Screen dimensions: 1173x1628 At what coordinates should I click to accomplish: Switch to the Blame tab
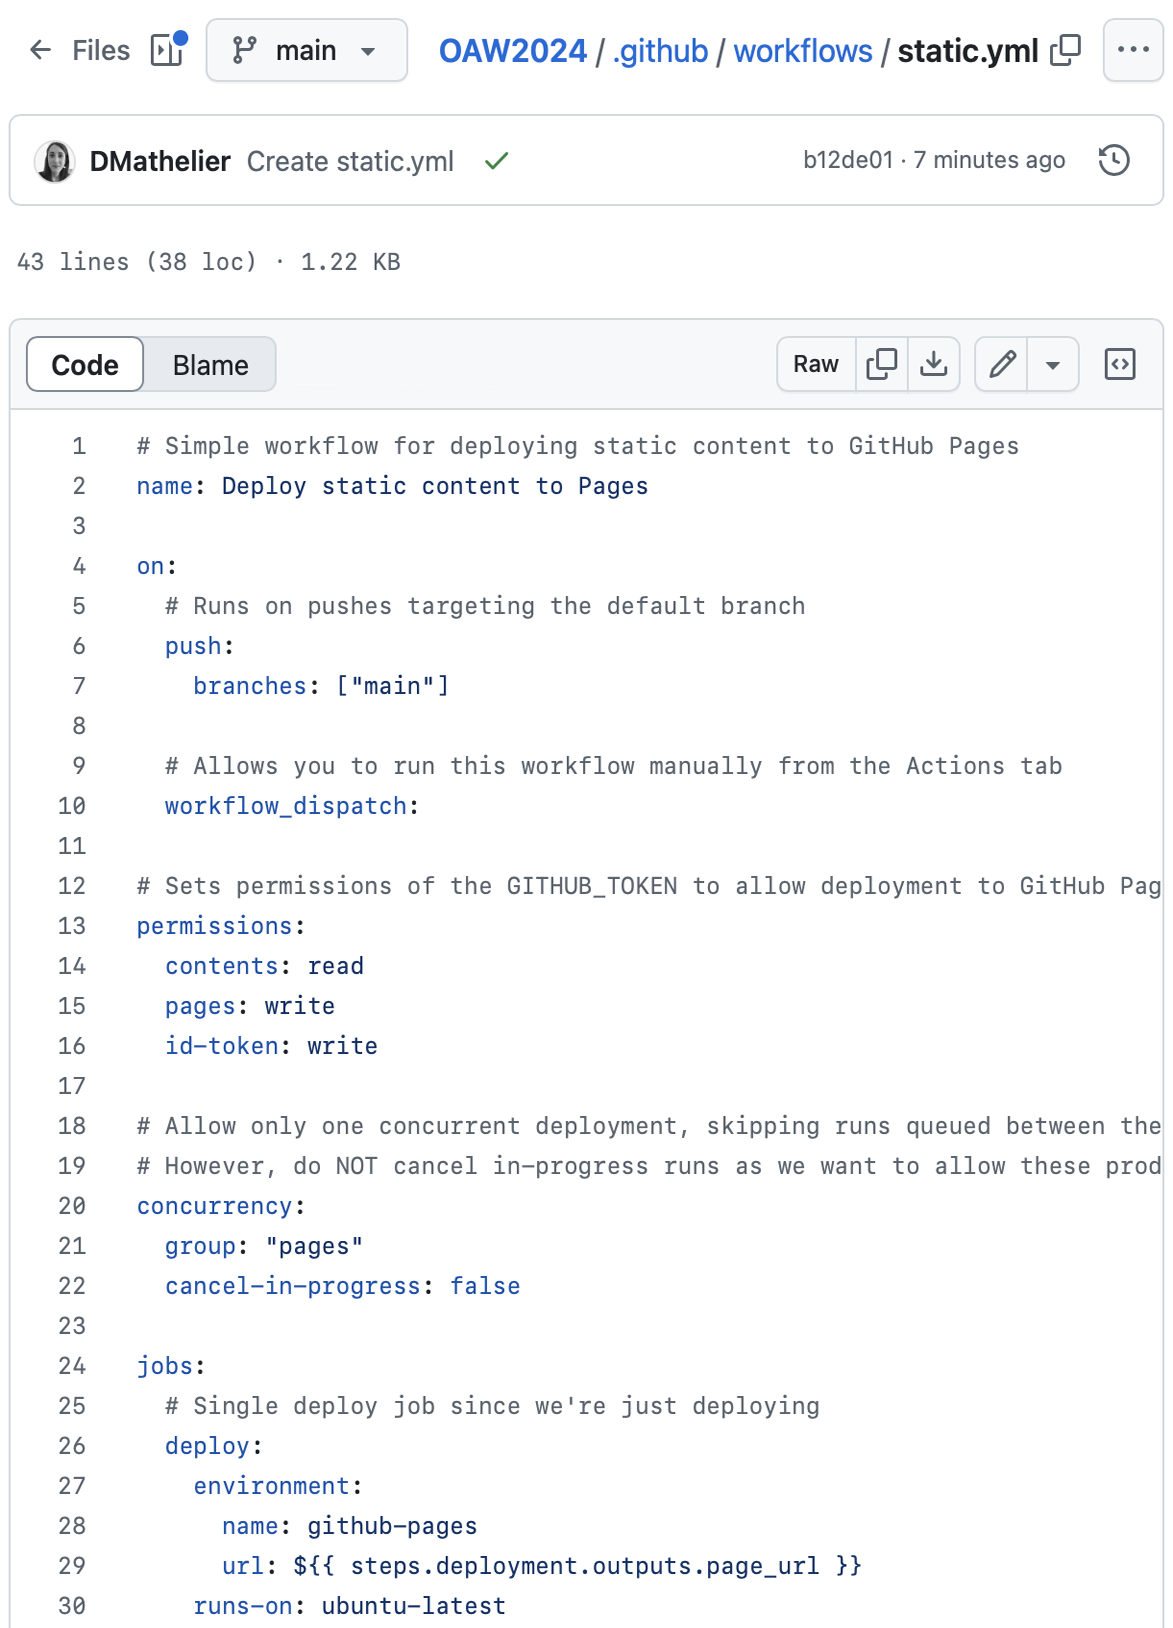click(210, 365)
